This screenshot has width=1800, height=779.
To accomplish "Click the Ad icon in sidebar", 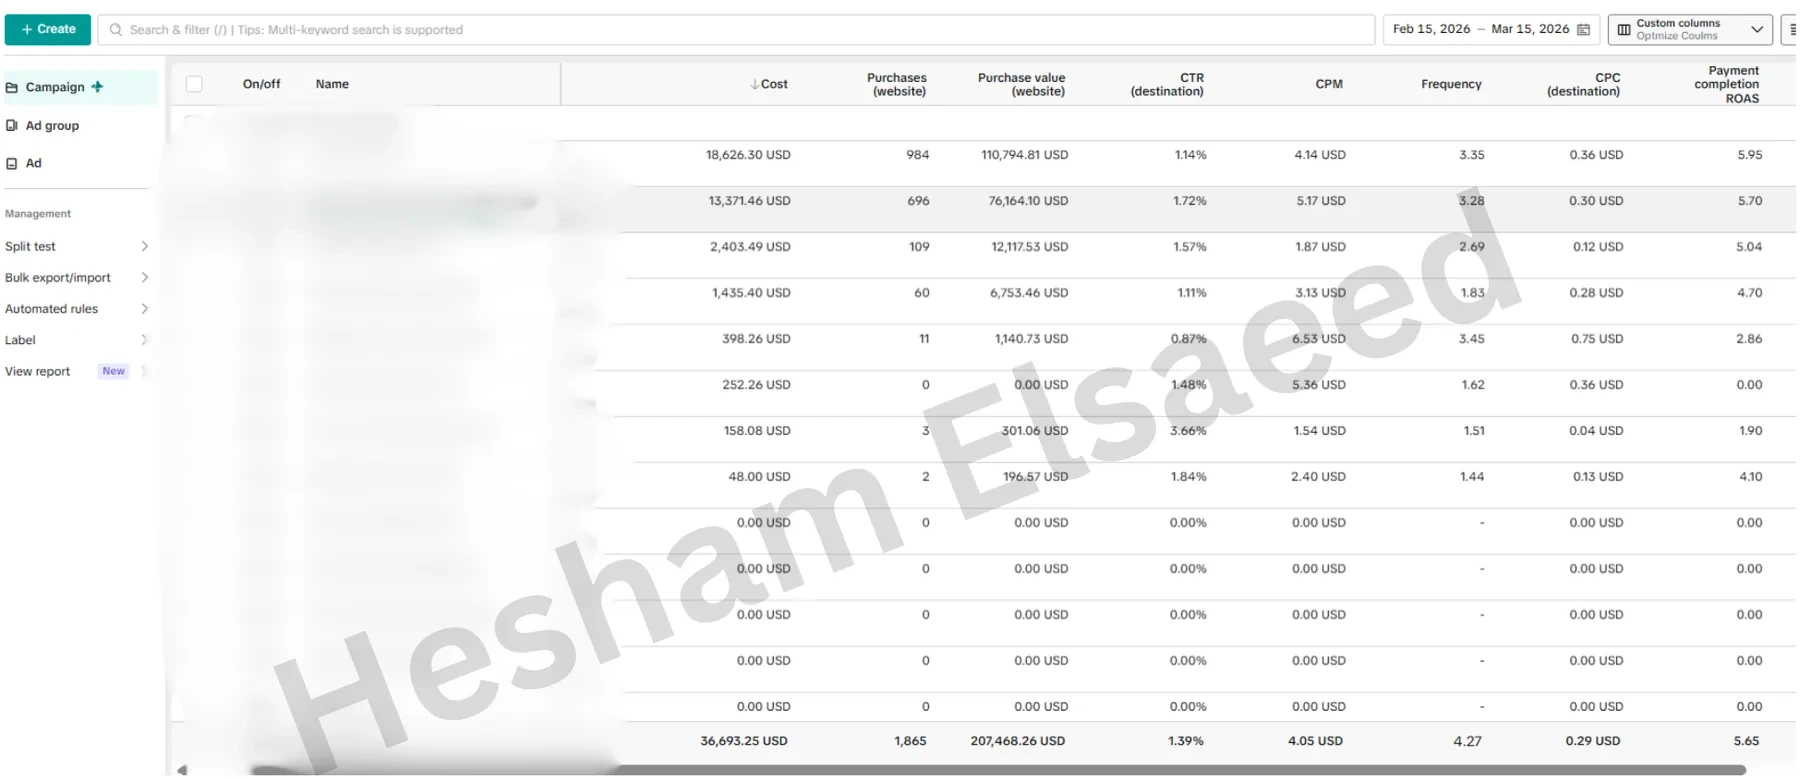I will click(x=12, y=164).
